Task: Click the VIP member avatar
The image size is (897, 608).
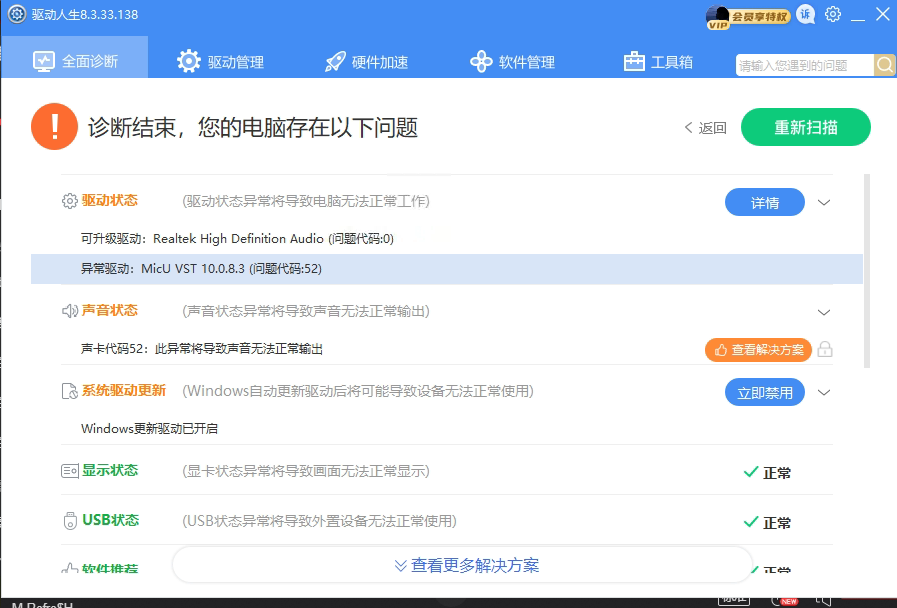Action: [718, 17]
